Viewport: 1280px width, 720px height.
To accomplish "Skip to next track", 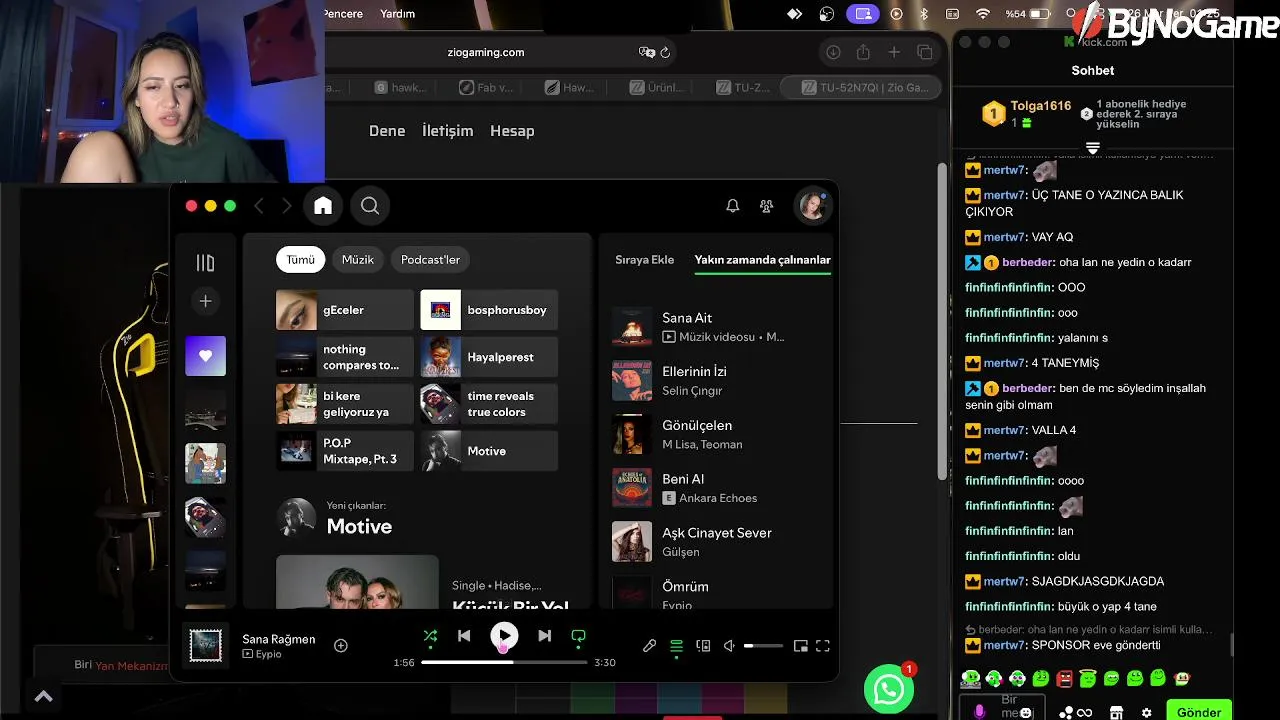I will (x=544, y=636).
